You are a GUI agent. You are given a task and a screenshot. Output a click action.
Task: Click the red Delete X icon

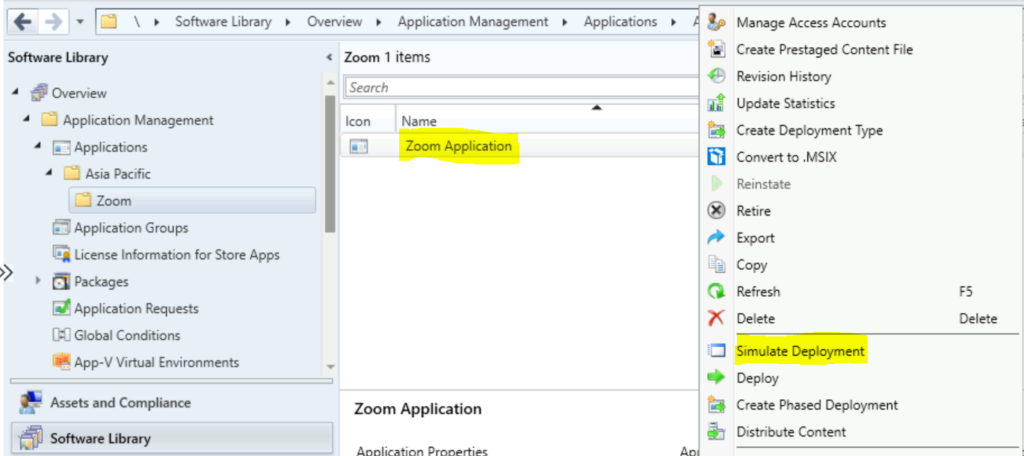click(x=716, y=318)
